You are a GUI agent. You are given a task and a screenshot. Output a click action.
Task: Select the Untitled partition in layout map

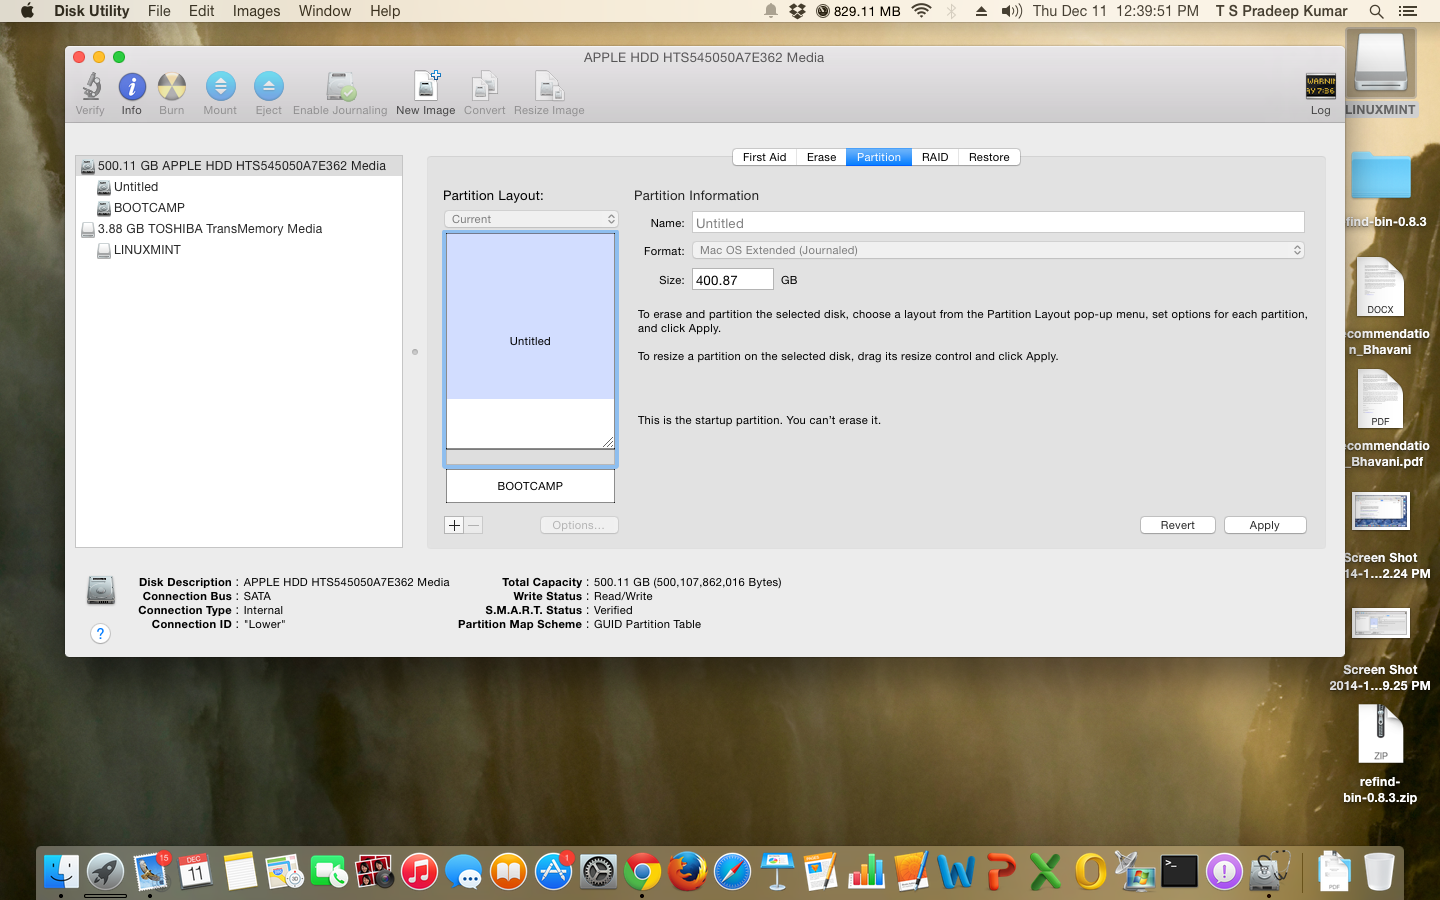(x=530, y=341)
